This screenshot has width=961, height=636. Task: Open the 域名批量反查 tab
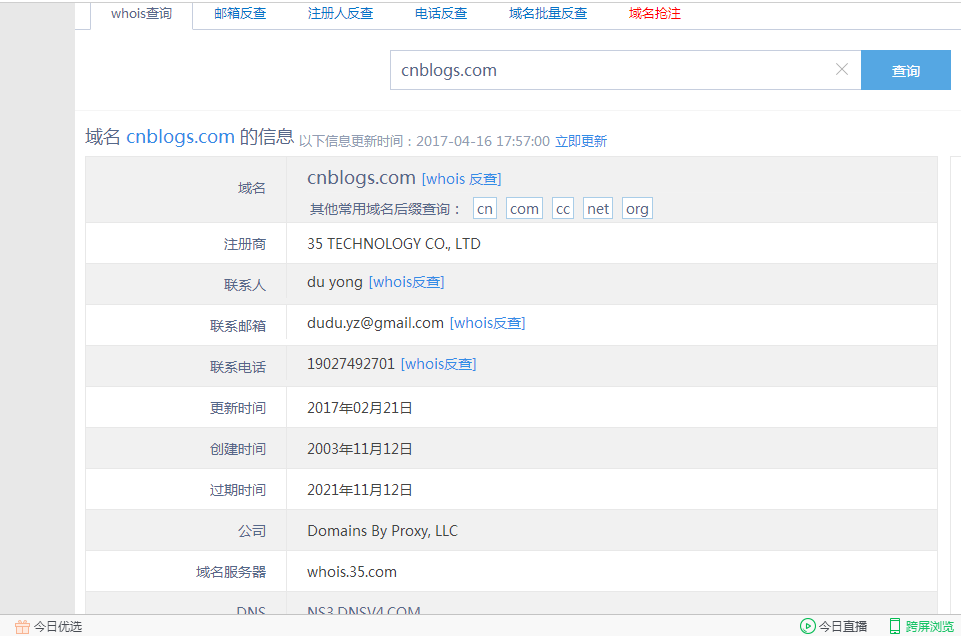(x=548, y=13)
